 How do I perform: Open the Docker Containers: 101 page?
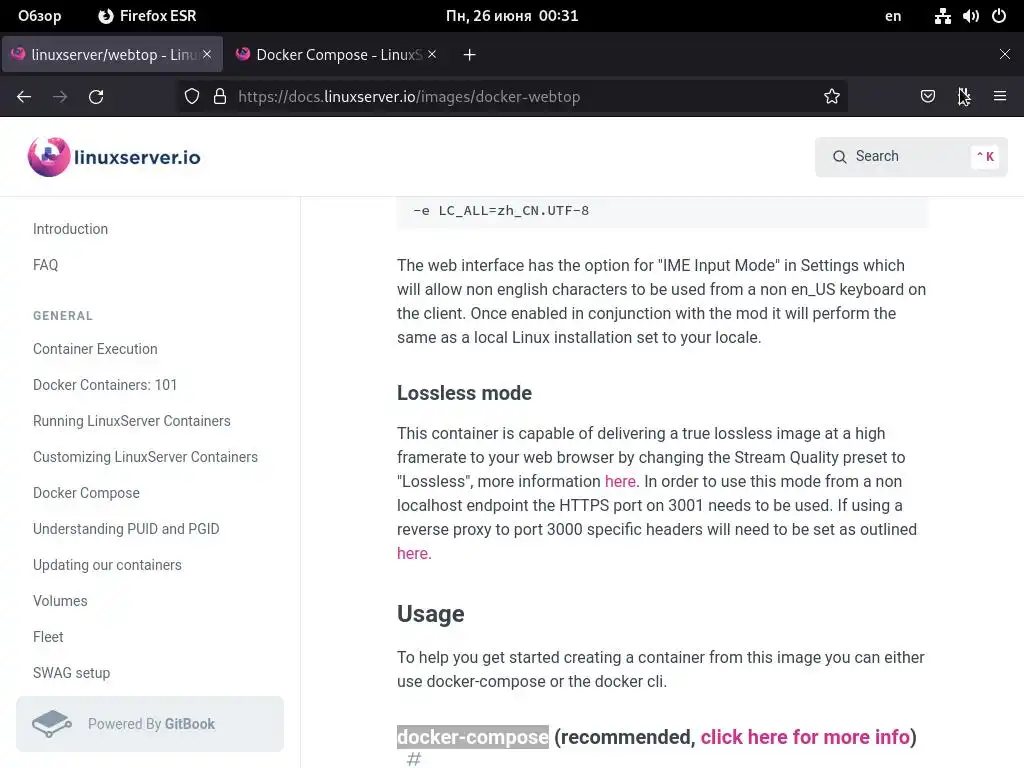point(105,385)
